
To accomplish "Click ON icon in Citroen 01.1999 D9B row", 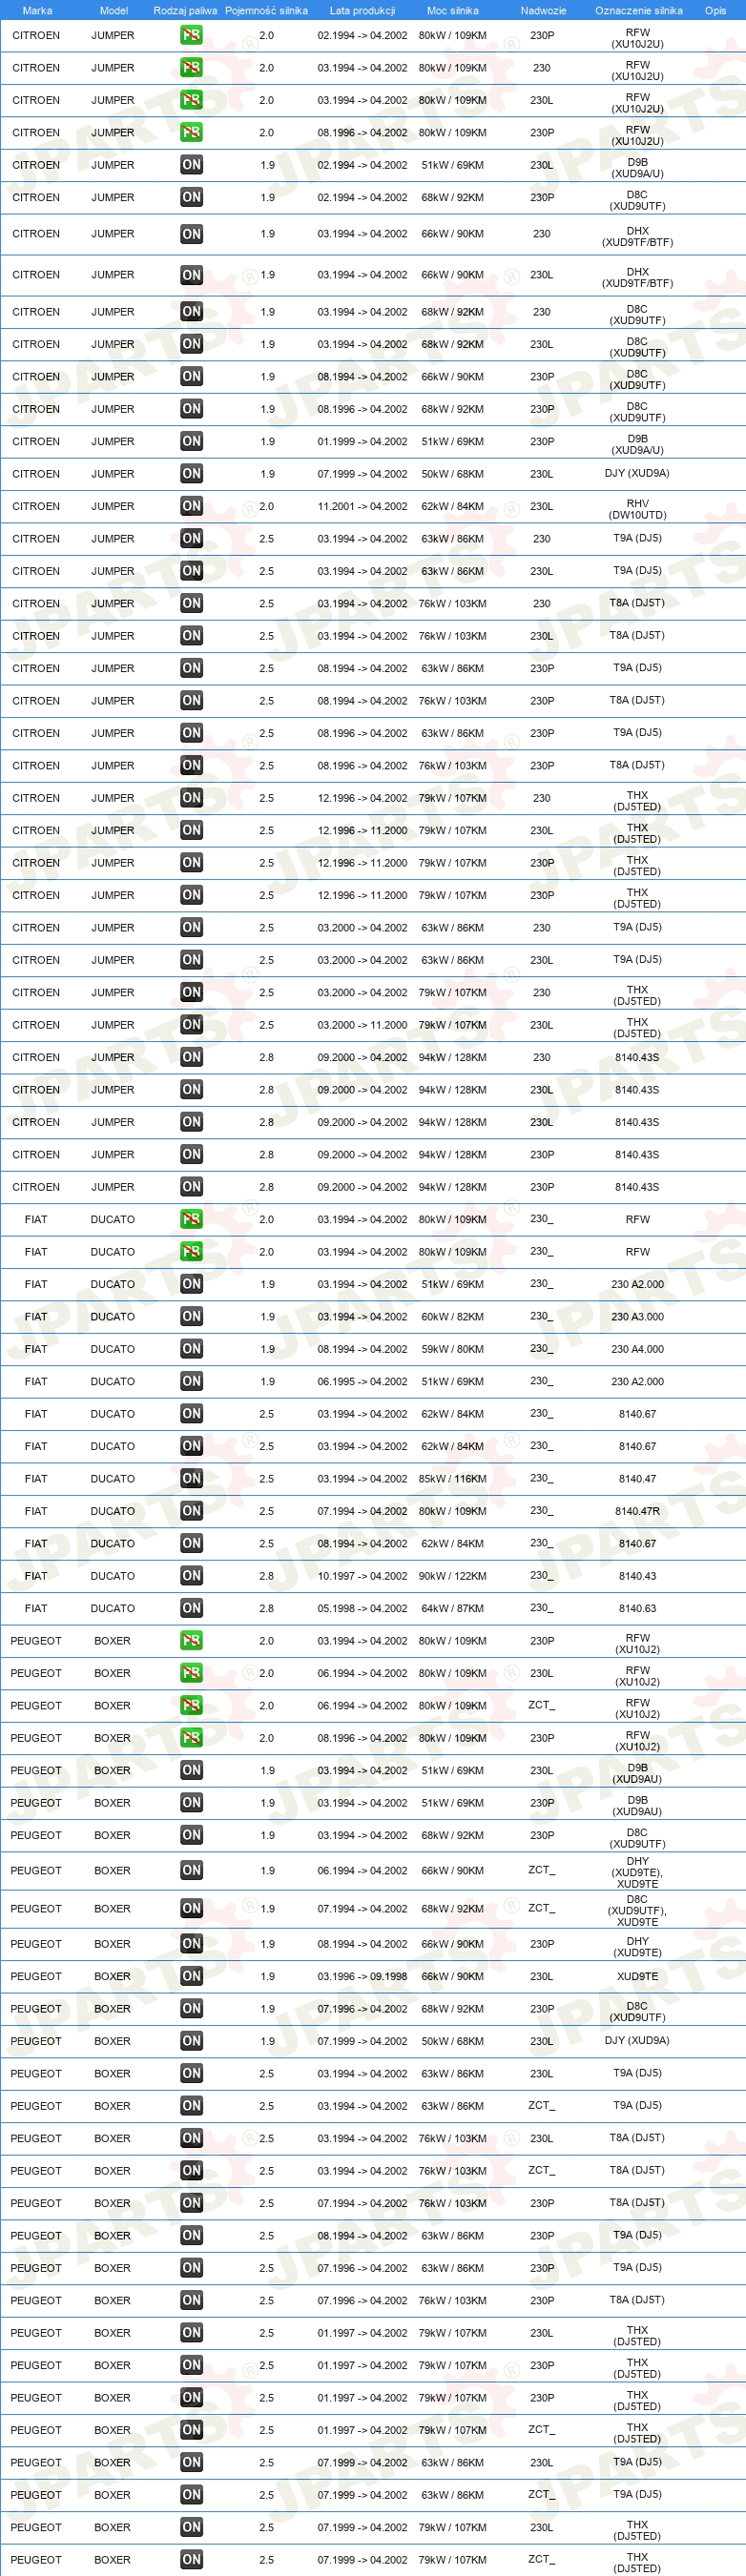I will click(191, 441).
